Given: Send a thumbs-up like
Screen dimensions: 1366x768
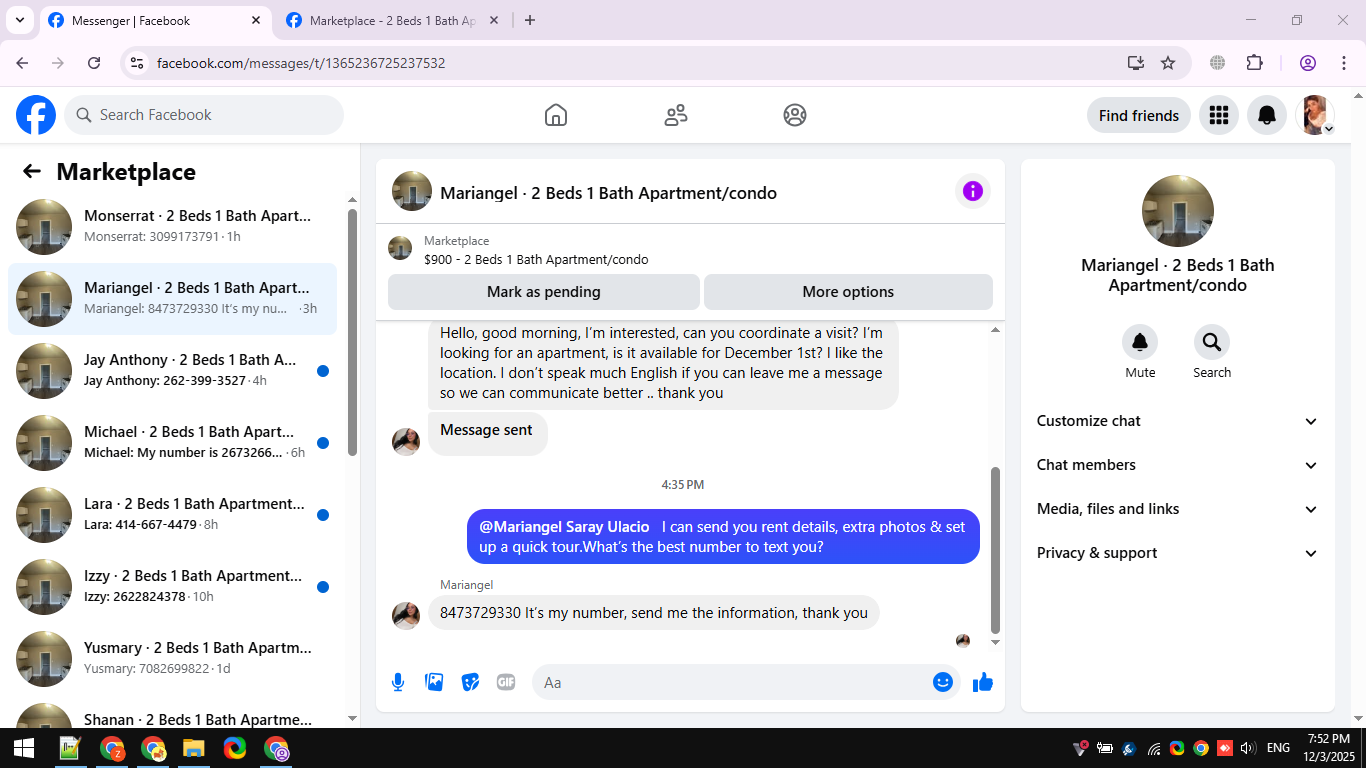Looking at the screenshot, I should point(983,682).
